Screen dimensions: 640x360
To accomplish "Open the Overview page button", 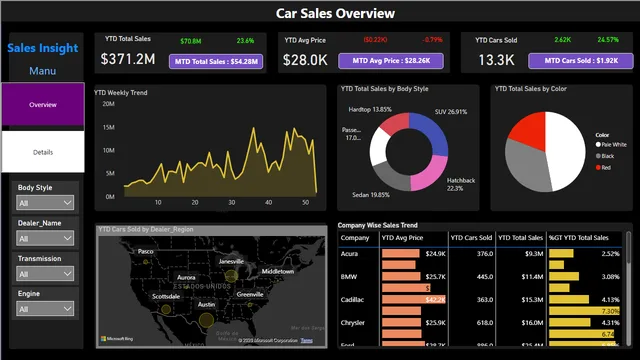I will click(x=43, y=104).
